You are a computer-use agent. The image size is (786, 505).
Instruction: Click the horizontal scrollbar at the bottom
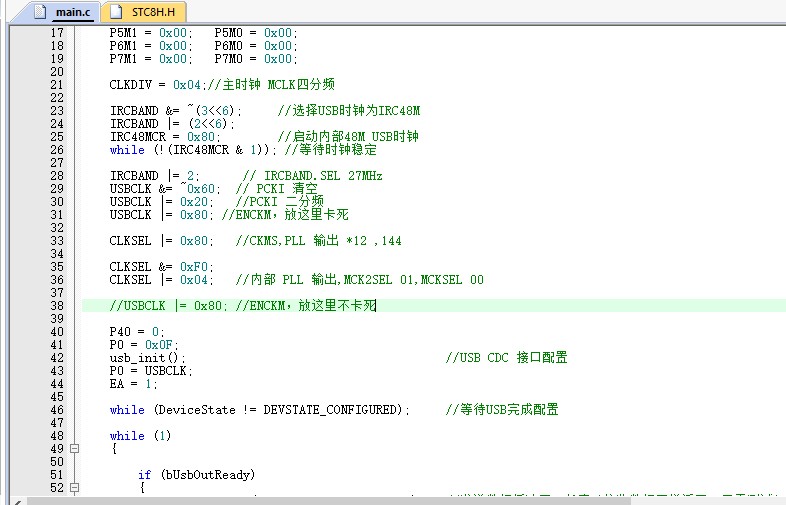pyautogui.click(x=328, y=501)
